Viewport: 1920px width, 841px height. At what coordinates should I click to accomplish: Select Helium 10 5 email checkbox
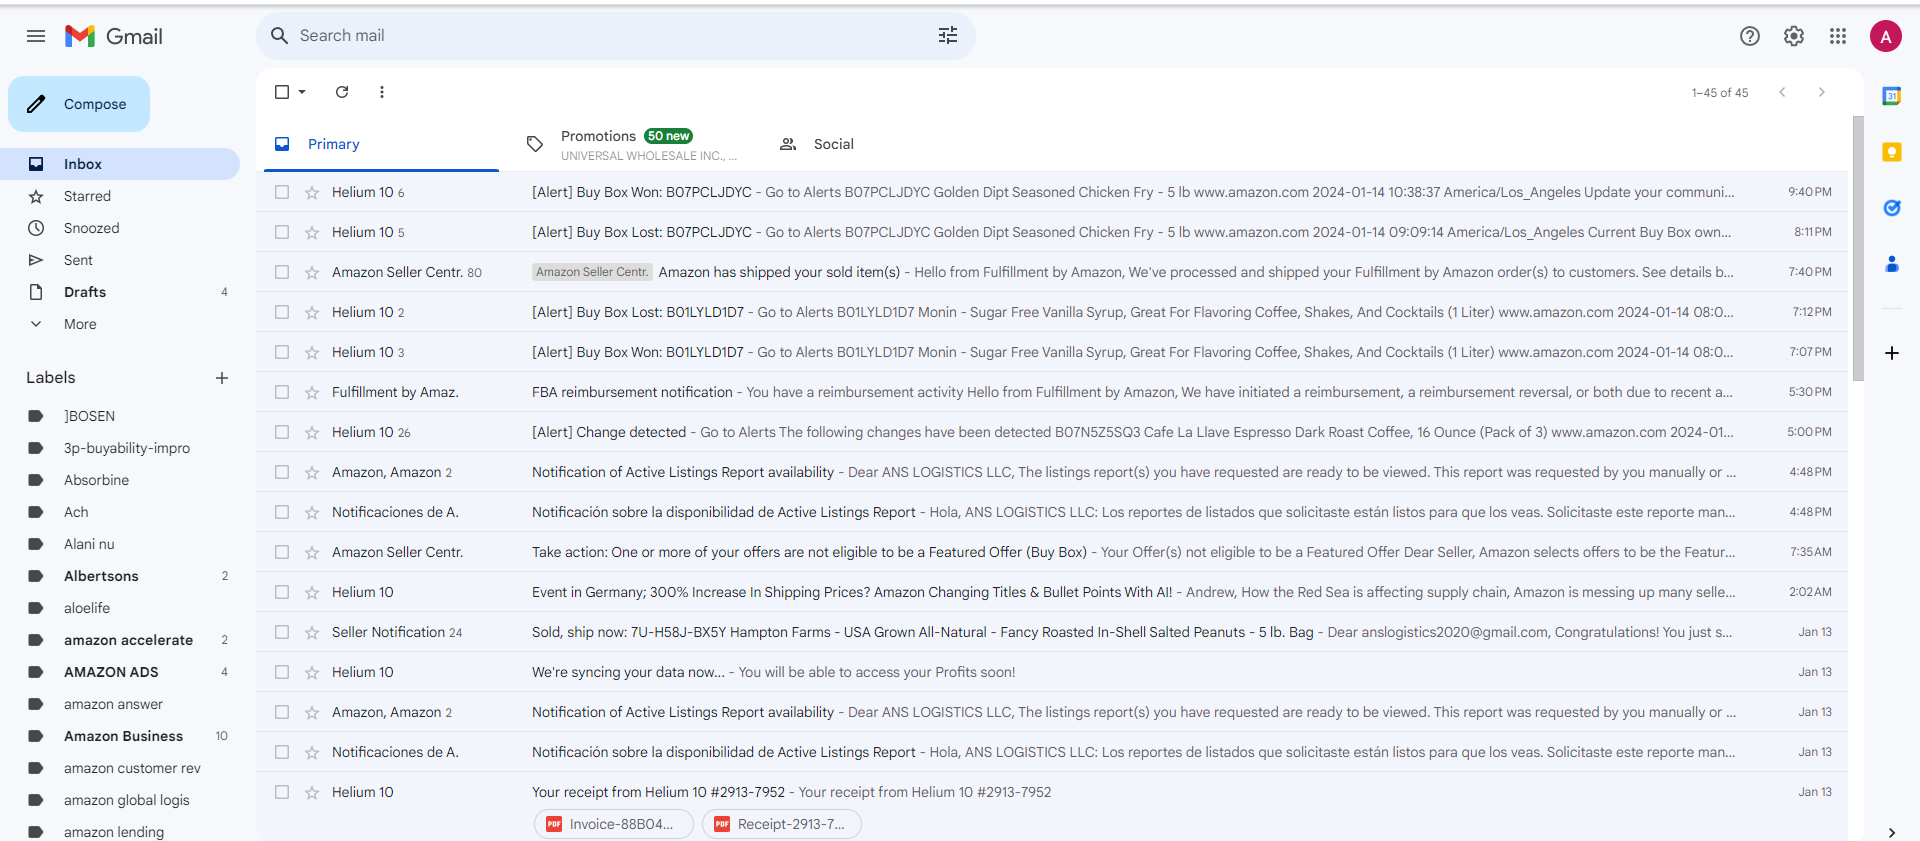tap(282, 232)
